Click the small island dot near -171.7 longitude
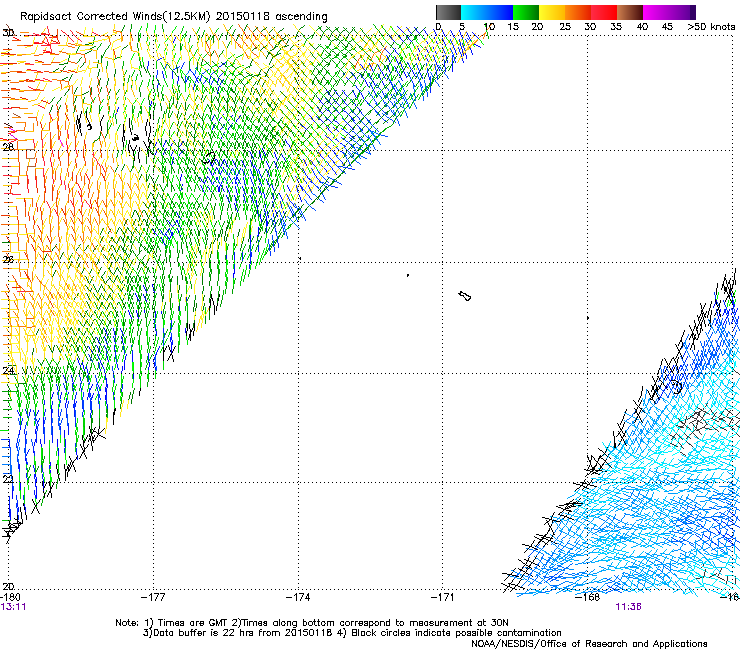Screen dimensions: 740x650 pyautogui.click(x=408, y=275)
